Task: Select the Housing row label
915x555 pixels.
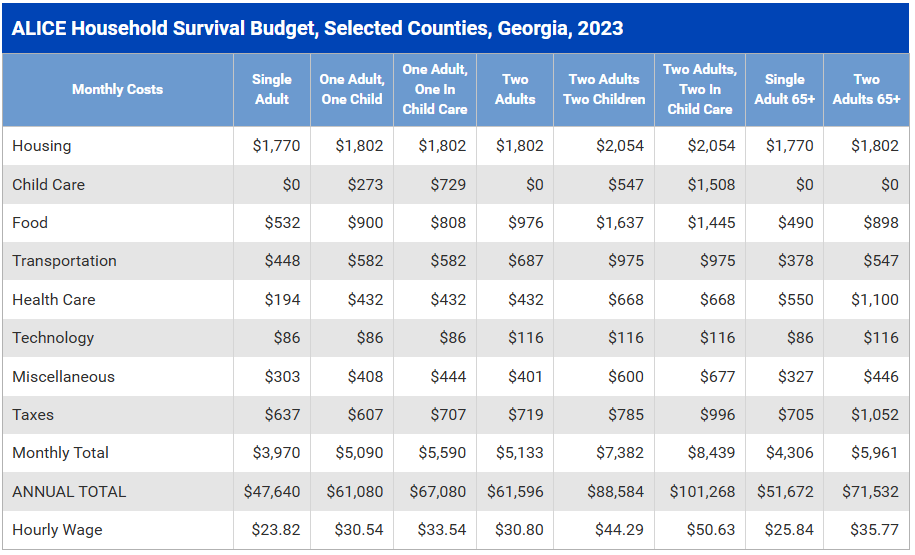Action: [x=42, y=146]
